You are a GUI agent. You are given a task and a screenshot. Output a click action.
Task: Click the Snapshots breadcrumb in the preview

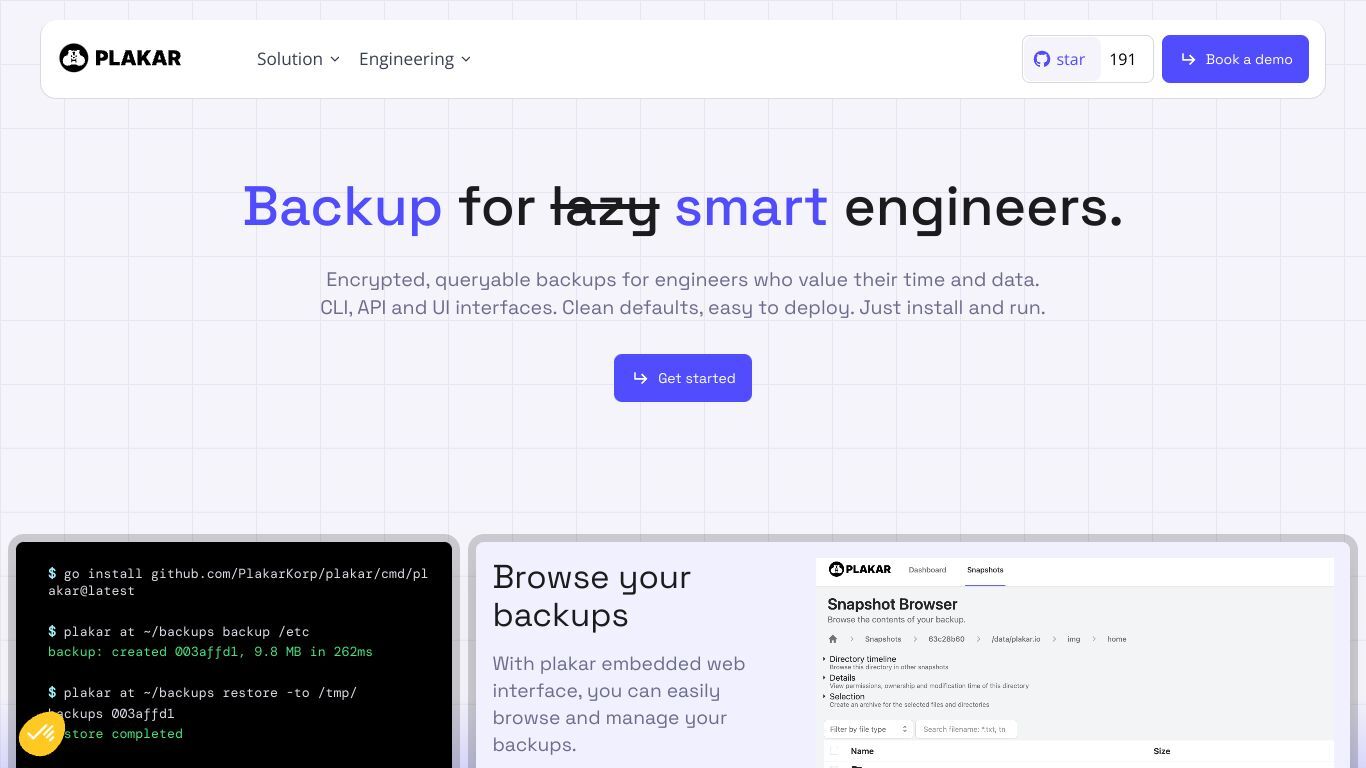[883, 639]
